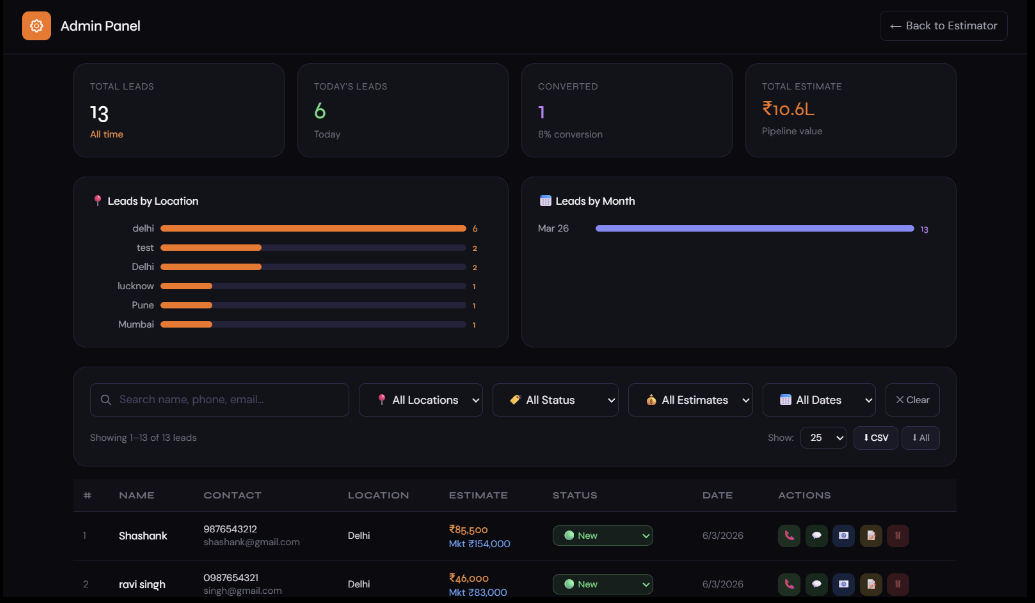Viewport: 1035px width, 603px height.
Task: Change Shashank's status from New
Action: (x=602, y=536)
